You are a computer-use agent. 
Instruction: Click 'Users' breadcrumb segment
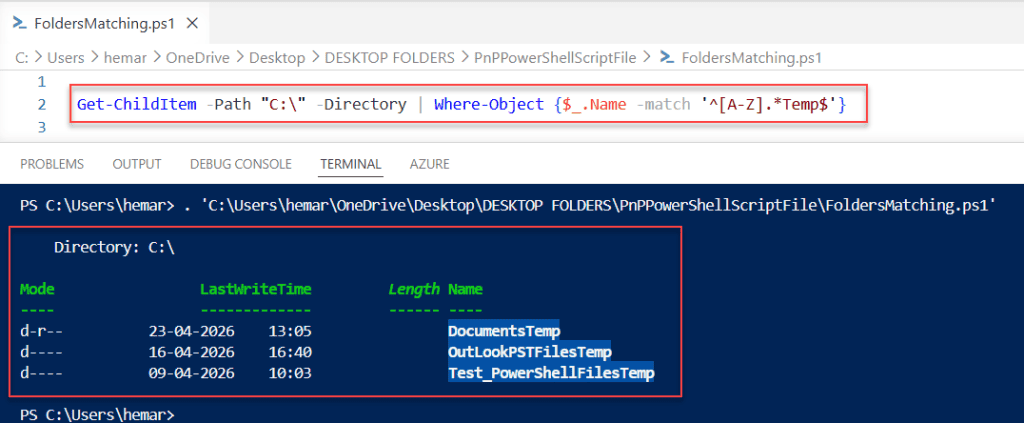click(66, 57)
